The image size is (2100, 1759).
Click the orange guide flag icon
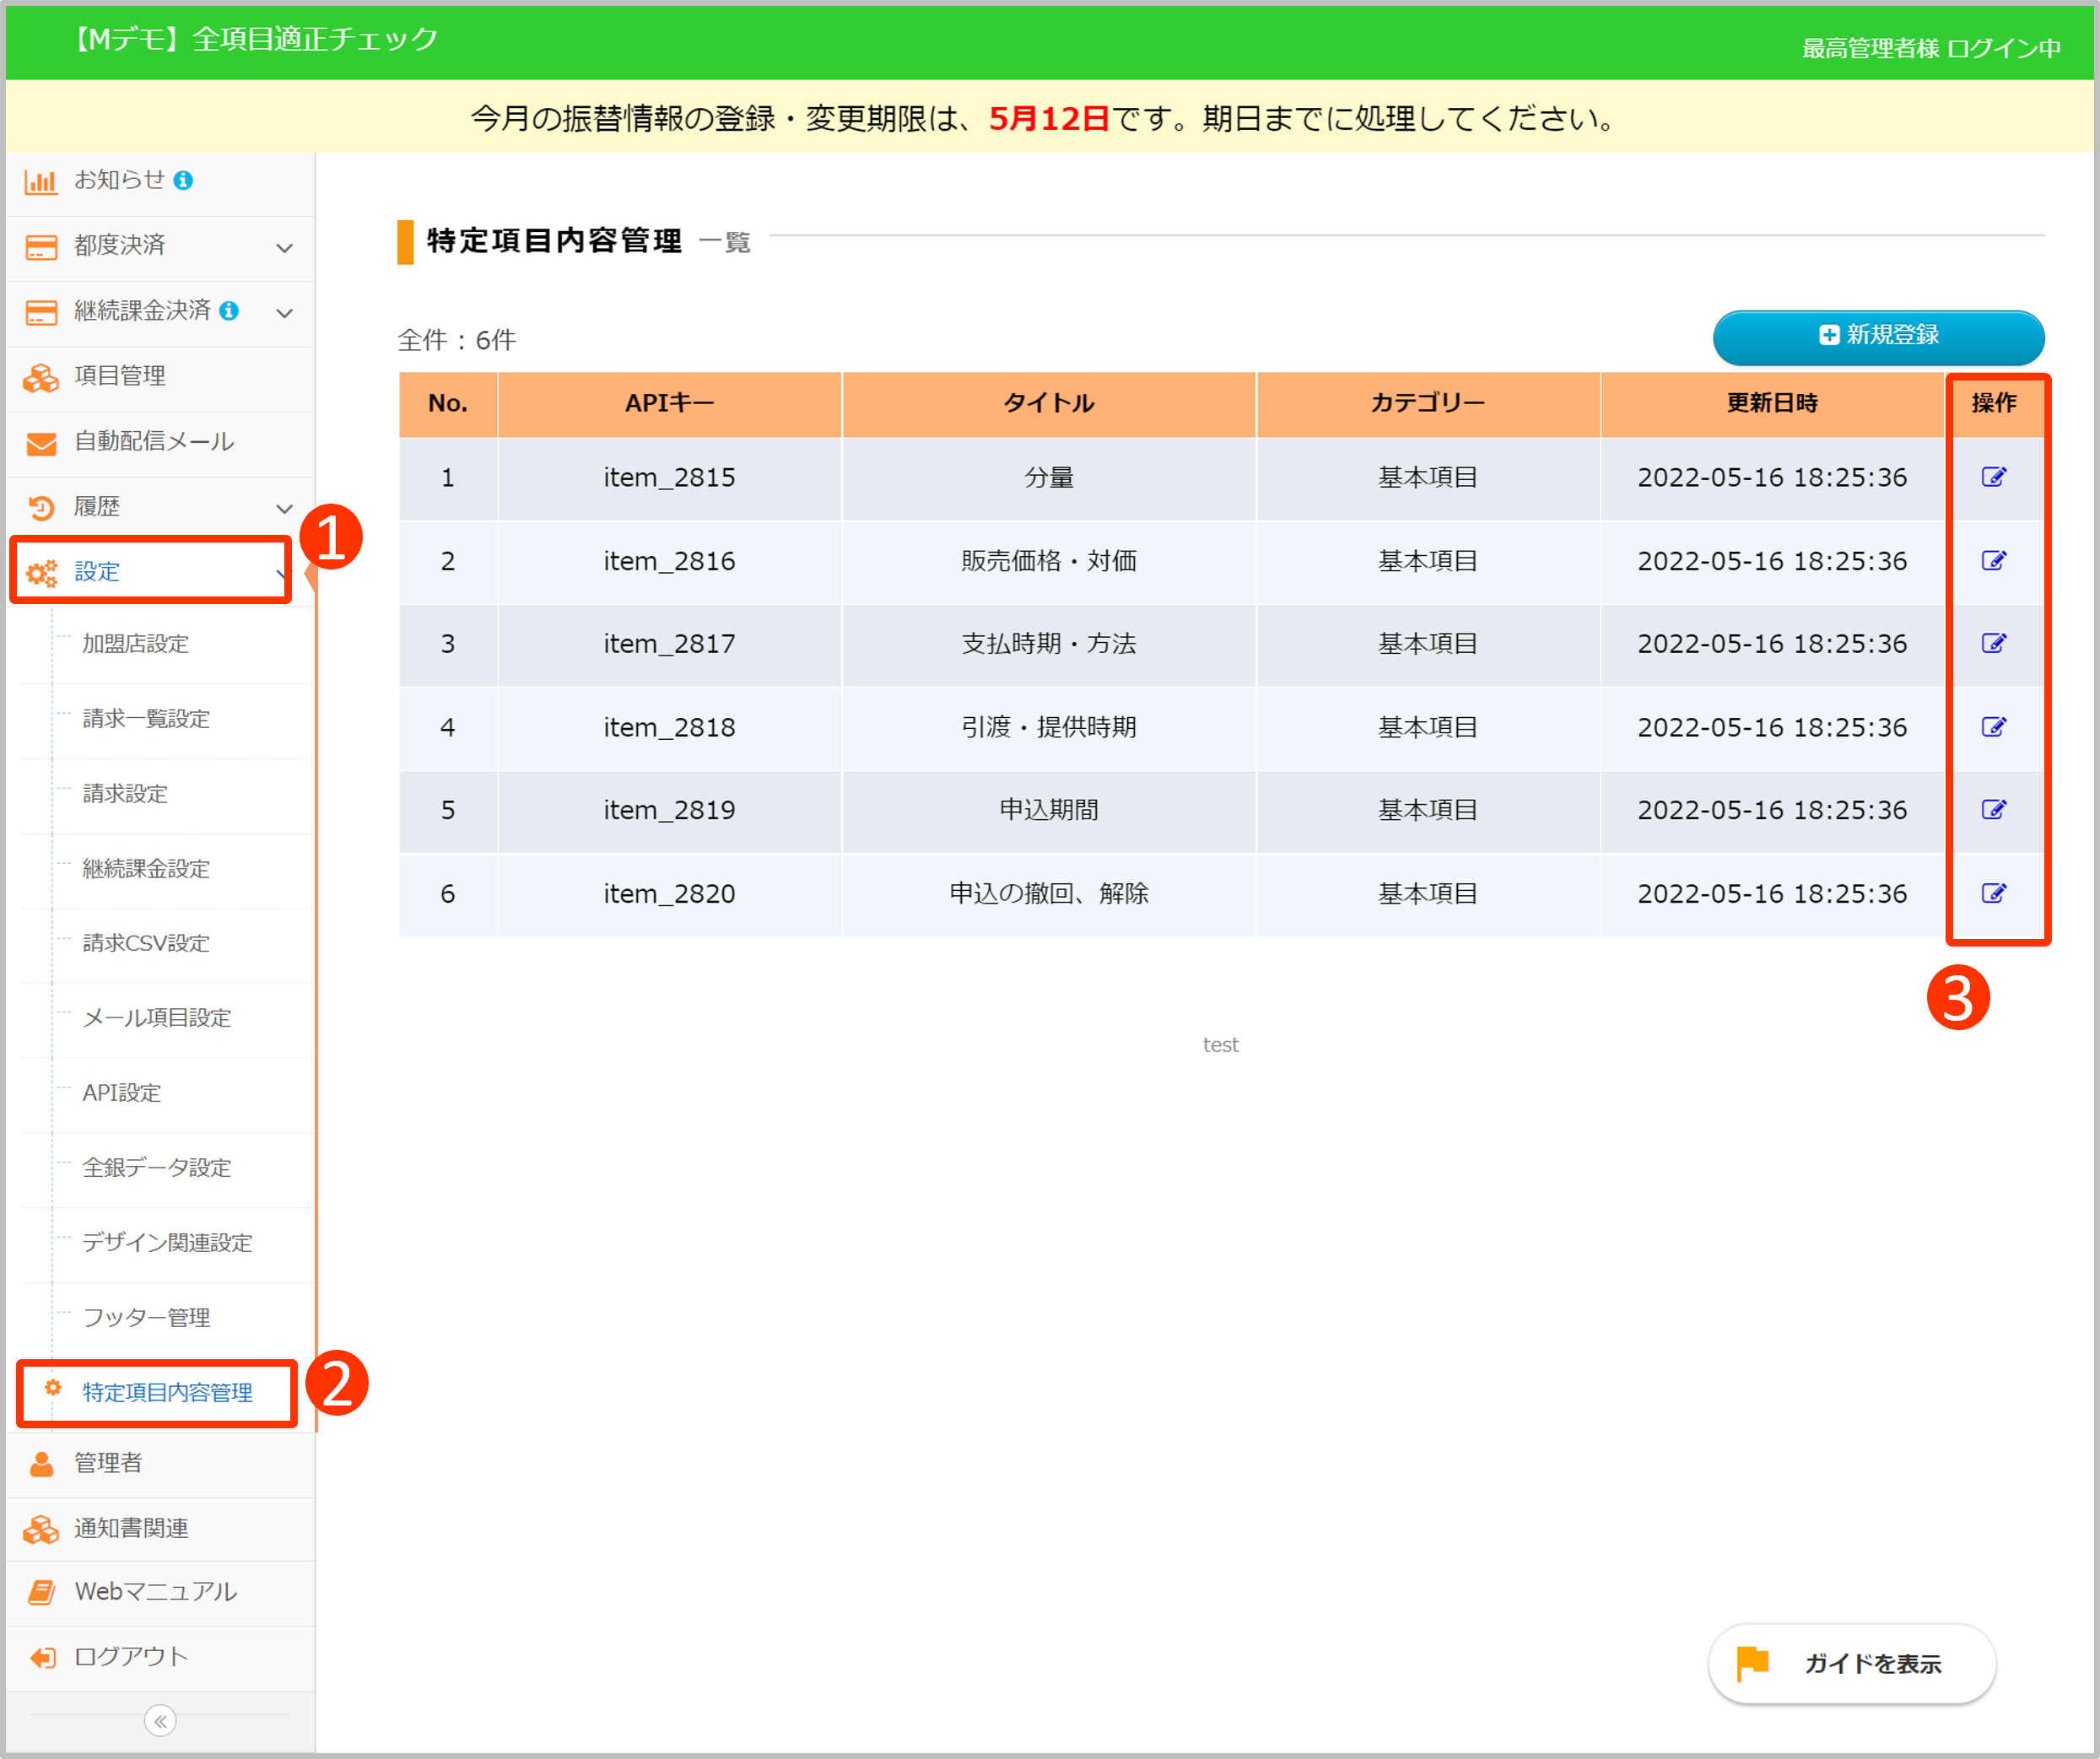click(x=1752, y=1663)
